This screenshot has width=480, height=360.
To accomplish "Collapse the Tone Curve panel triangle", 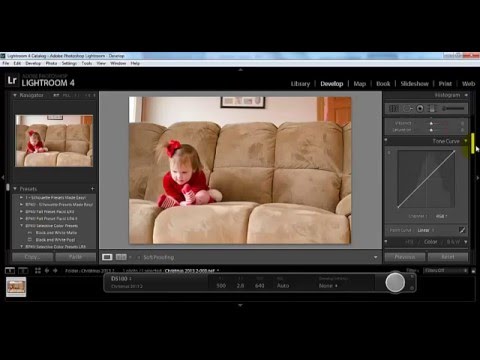I will point(466,141).
